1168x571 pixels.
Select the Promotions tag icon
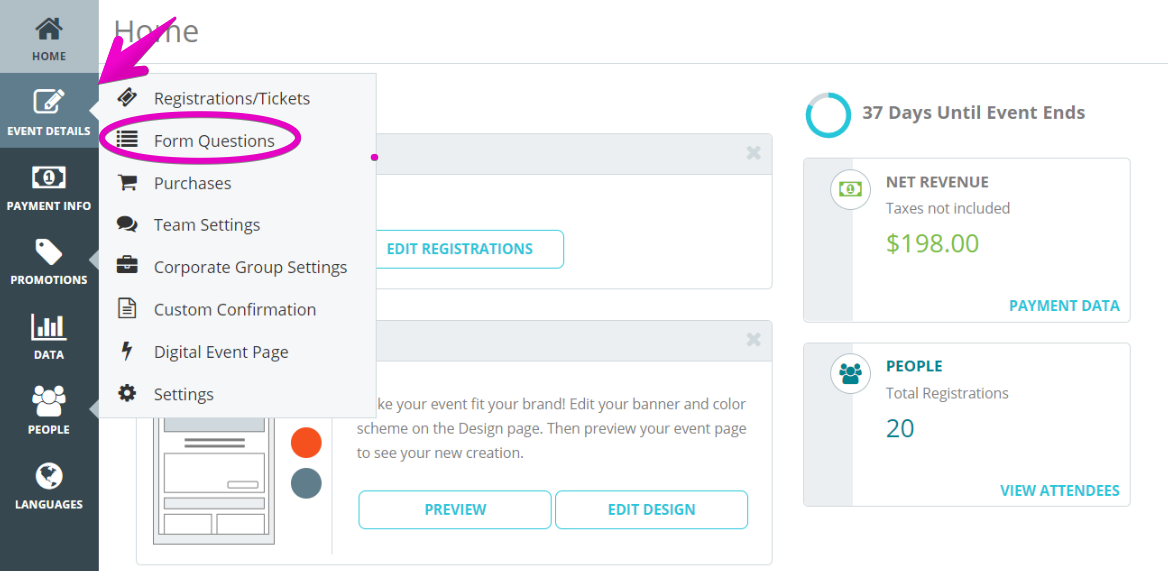click(x=49, y=252)
